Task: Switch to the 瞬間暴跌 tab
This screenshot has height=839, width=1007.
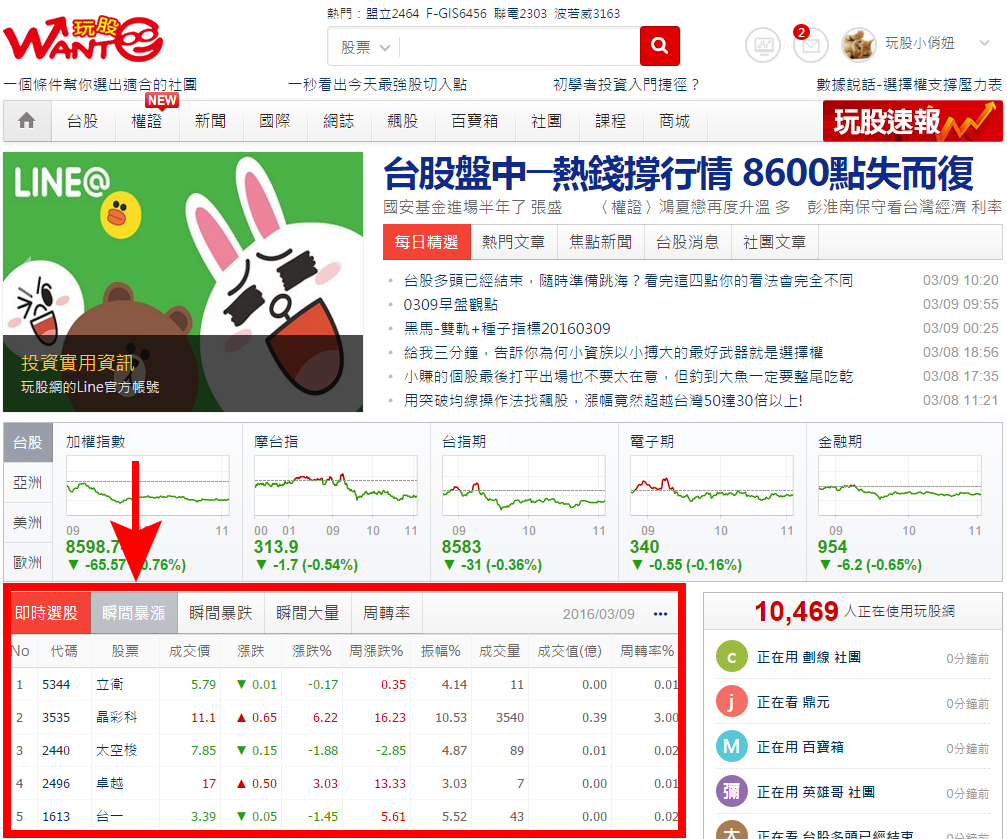Action: [x=222, y=614]
